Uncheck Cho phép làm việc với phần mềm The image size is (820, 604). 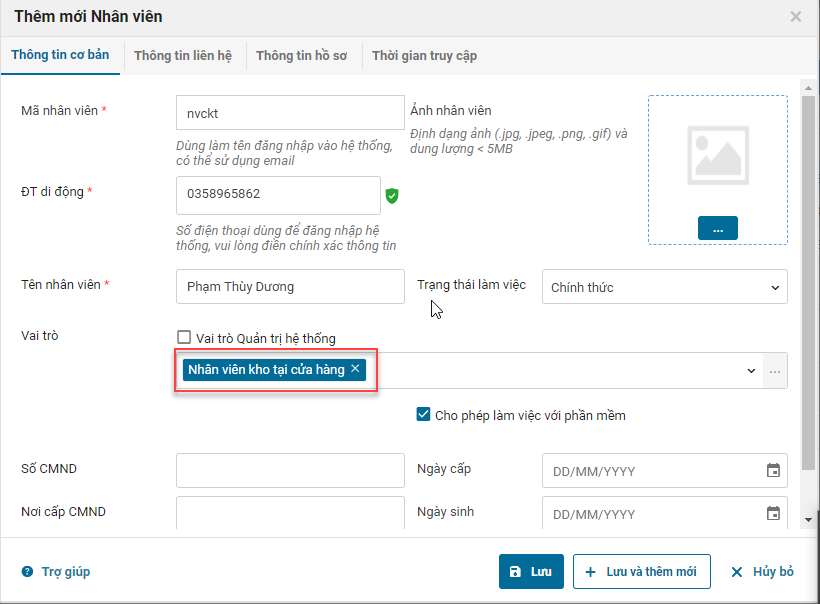[x=424, y=415]
